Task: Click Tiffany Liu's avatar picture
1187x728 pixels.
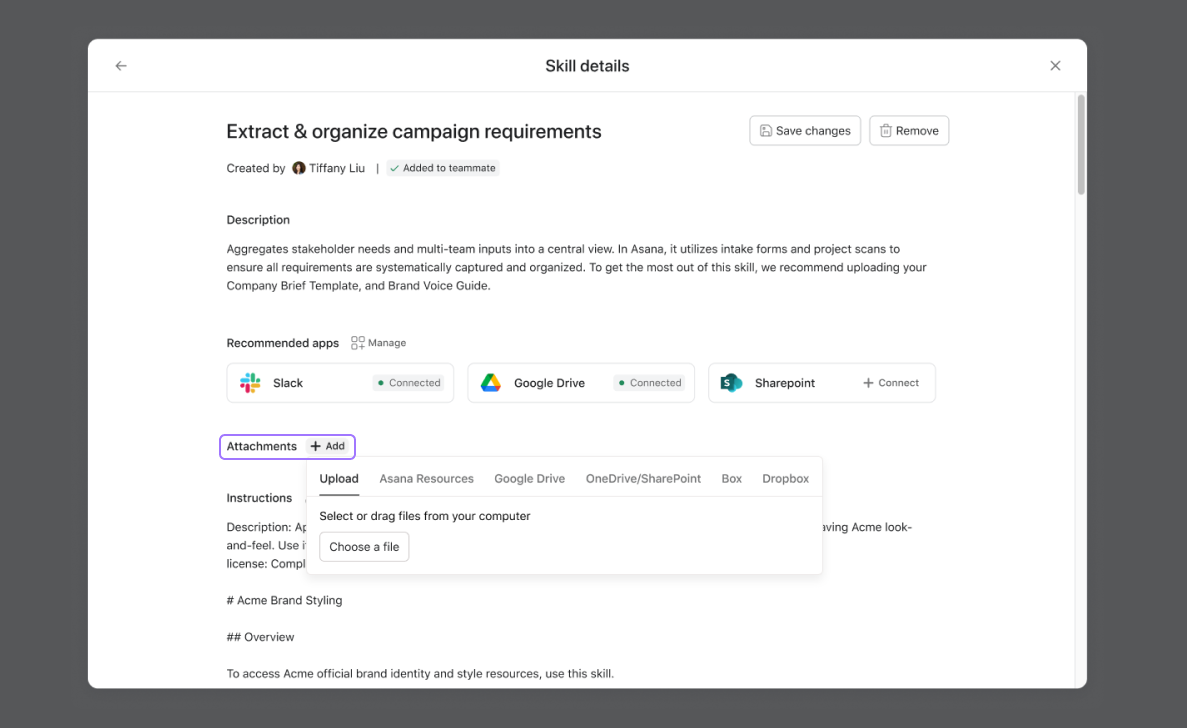Action: coord(299,168)
